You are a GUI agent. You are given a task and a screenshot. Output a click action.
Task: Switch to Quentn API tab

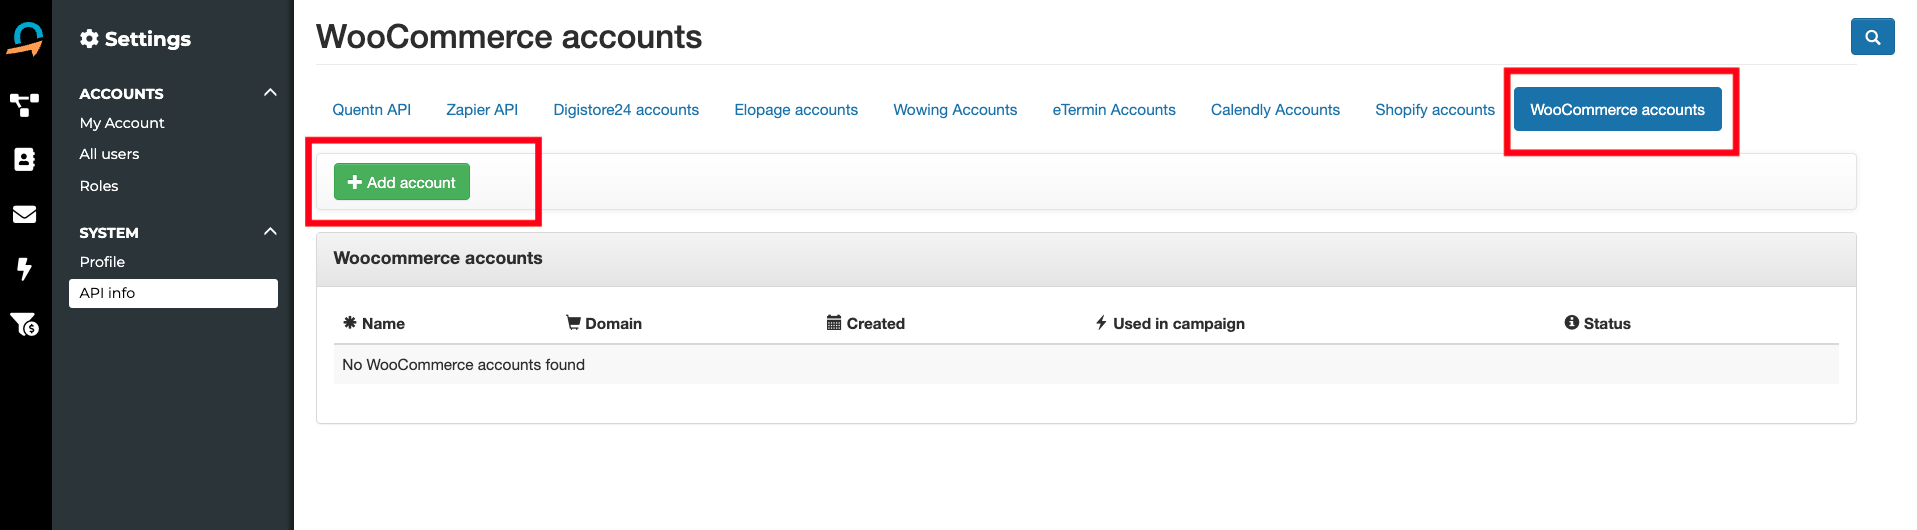[x=371, y=109]
